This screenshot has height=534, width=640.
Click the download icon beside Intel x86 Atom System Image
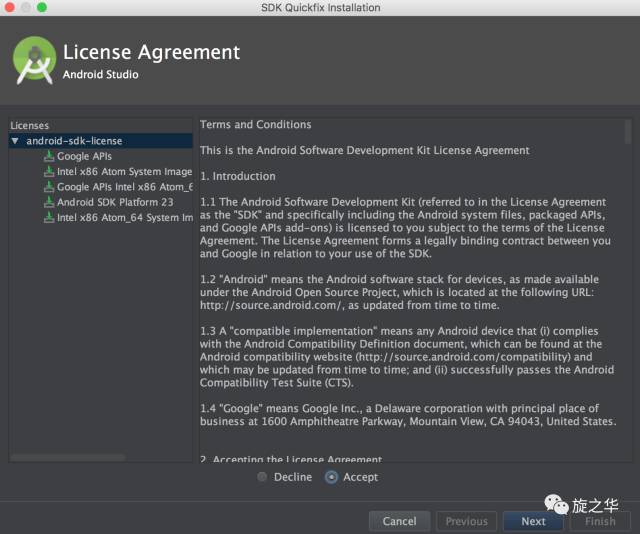click(x=49, y=171)
